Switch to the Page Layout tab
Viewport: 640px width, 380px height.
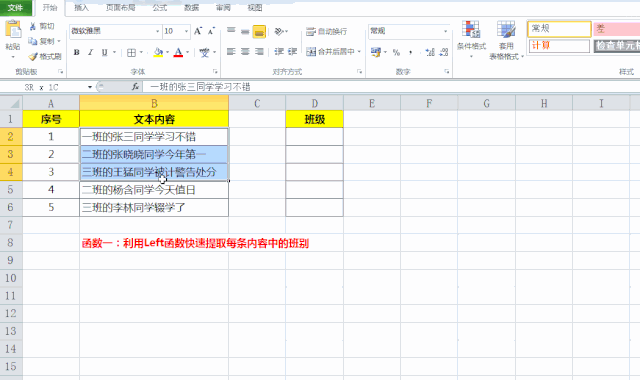[x=120, y=7]
